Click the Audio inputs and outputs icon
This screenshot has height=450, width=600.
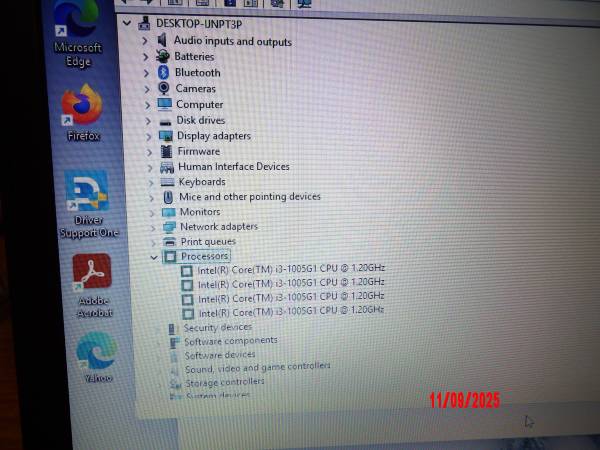[x=162, y=41]
